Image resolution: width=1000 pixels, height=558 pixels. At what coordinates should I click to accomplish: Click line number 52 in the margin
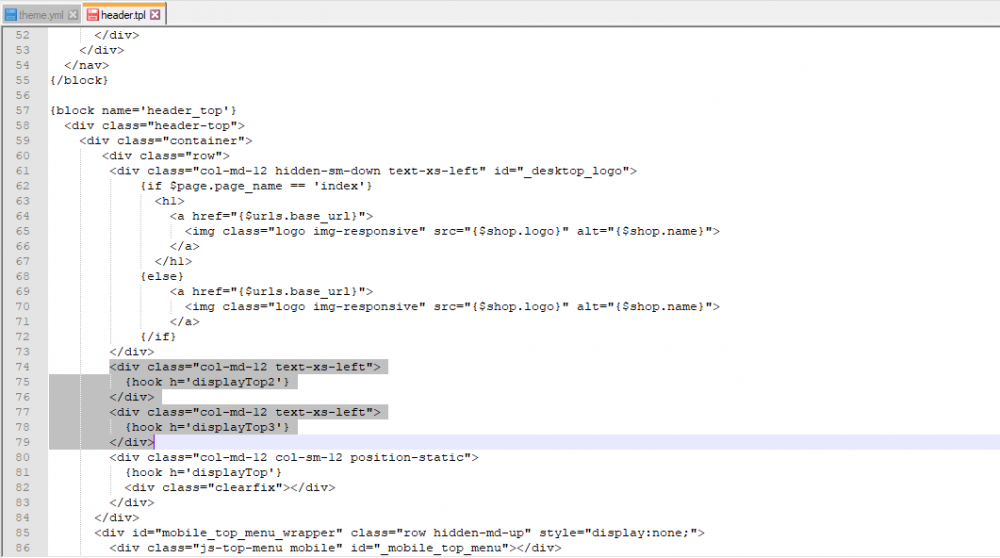pyautogui.click(x=23, y=35)
